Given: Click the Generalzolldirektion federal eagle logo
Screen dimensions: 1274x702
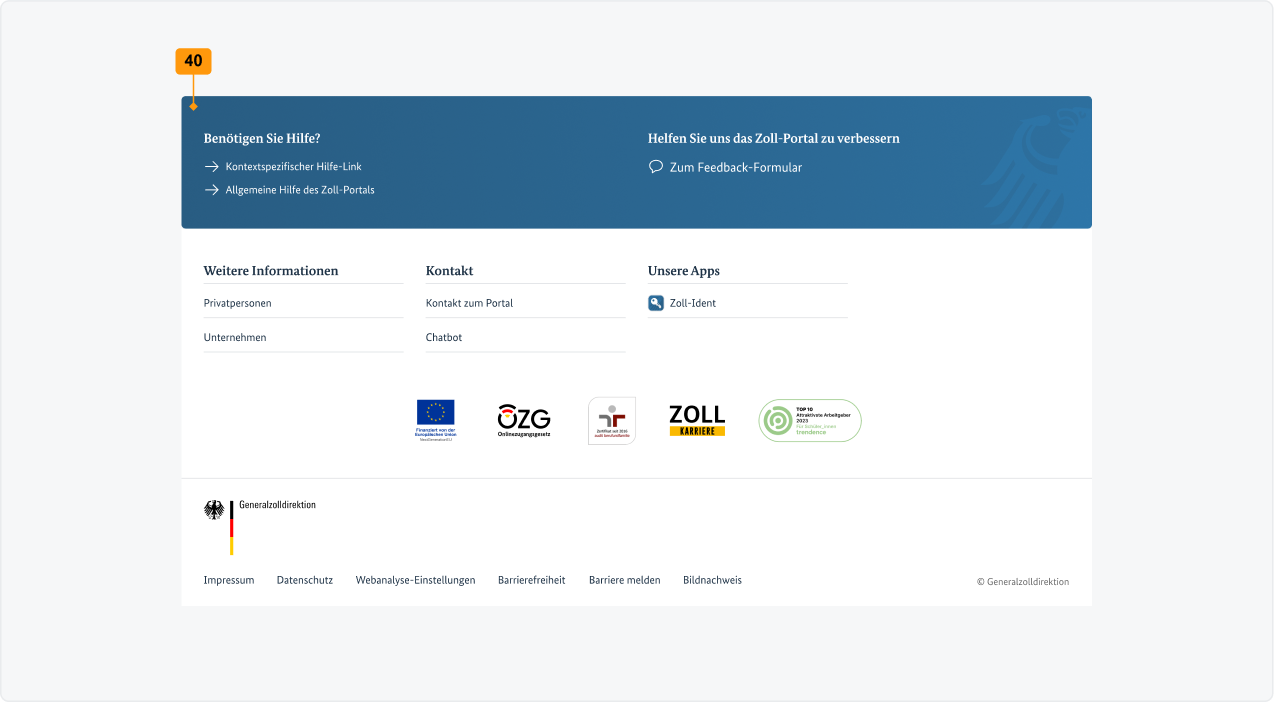Looking at the screenshot, I should (x=213, y=510).
